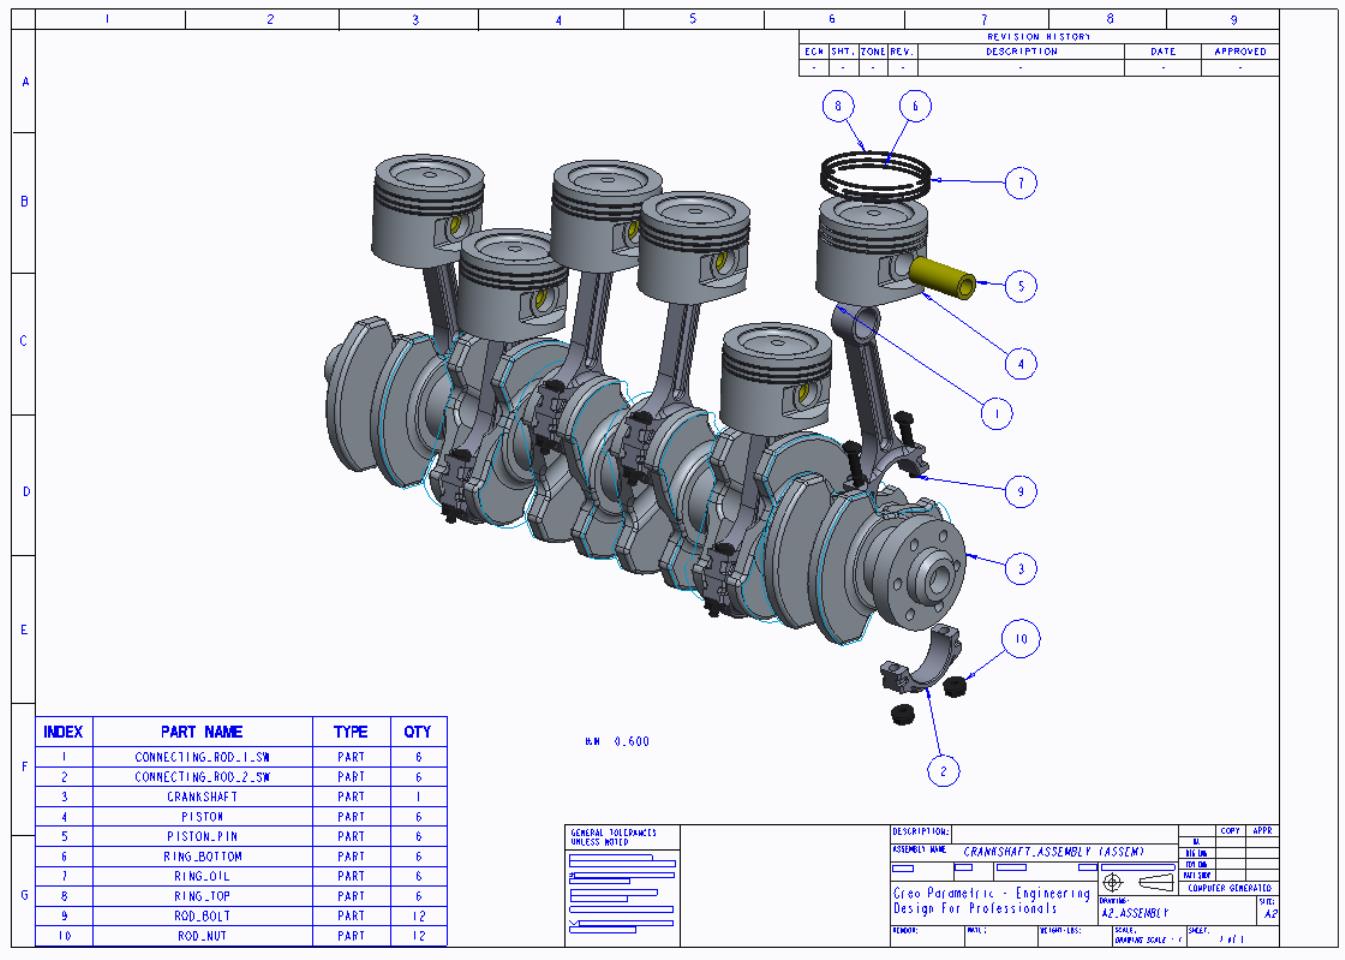
Task: Select balloon 1 for the connecting rod
Action: (x=996, y=413)
